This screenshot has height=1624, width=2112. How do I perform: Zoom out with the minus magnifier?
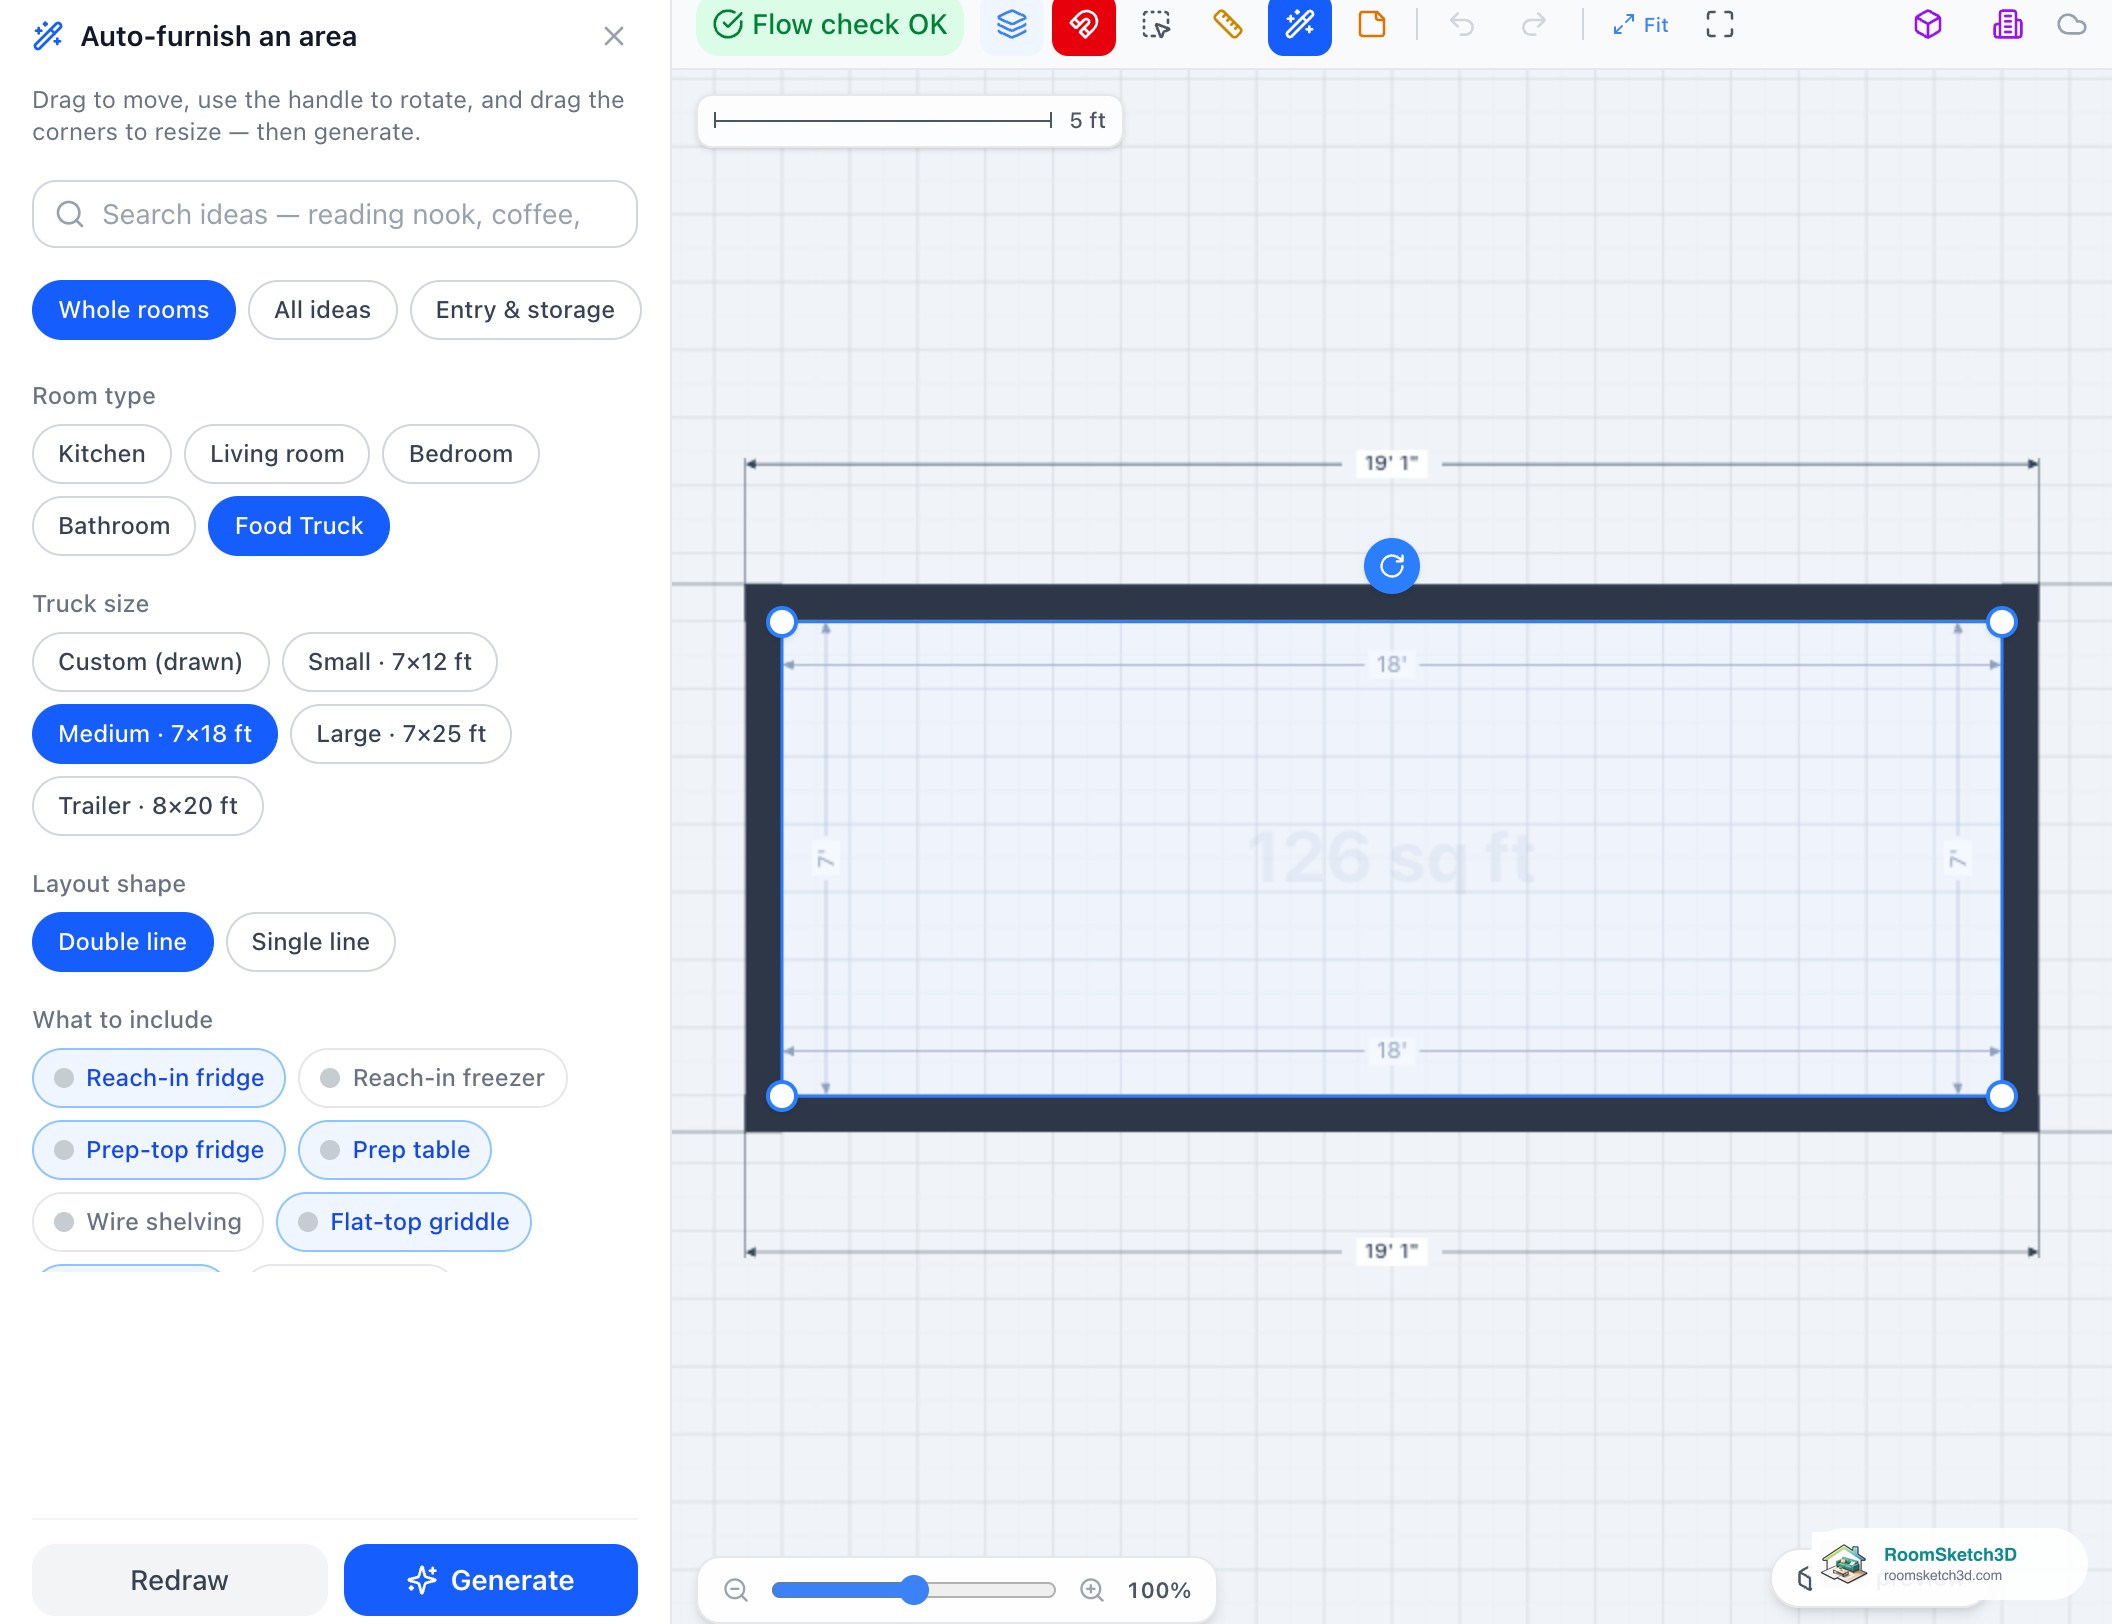point(736,1590)
